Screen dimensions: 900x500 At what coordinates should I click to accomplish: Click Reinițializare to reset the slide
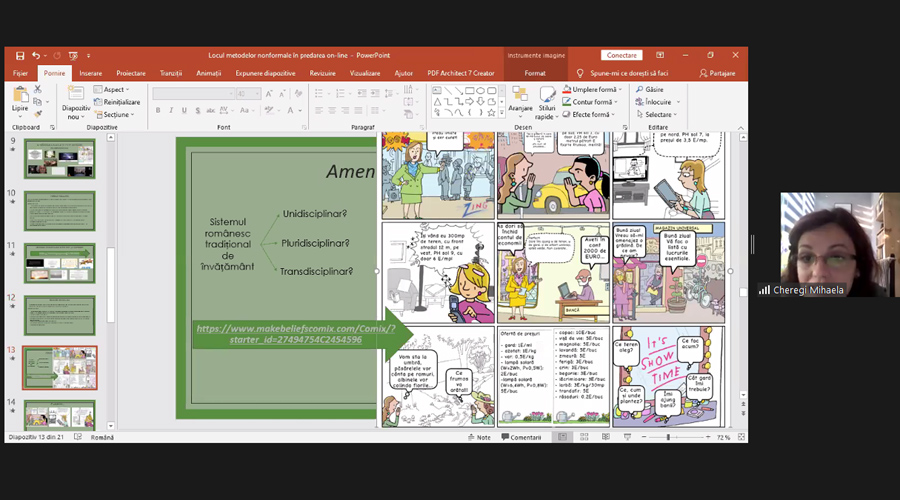tap(117, 102)
